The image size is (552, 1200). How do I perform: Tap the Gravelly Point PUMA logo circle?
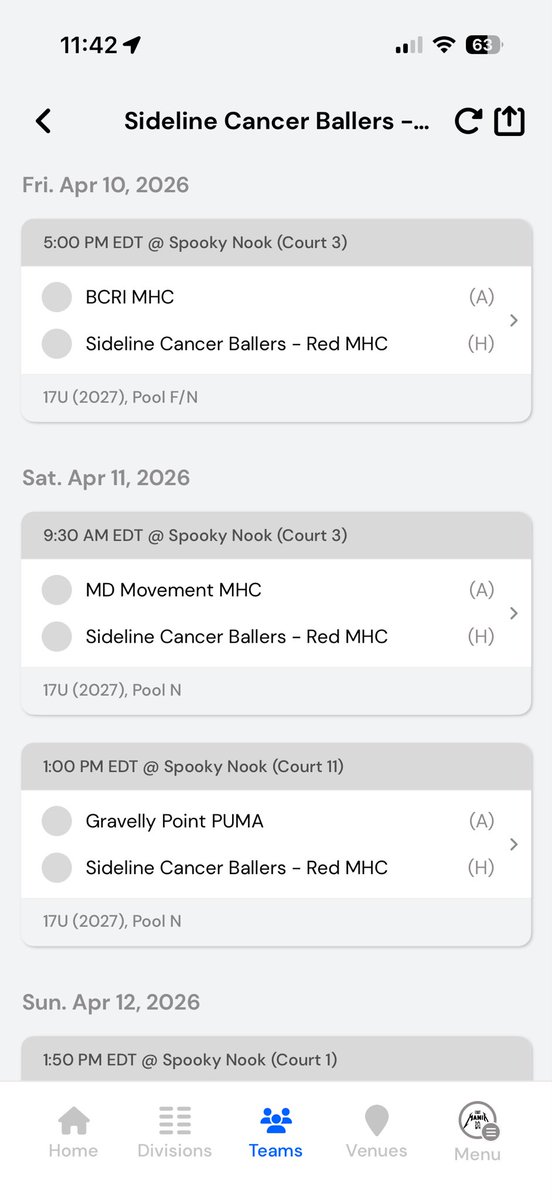click(x=57, y=821)
